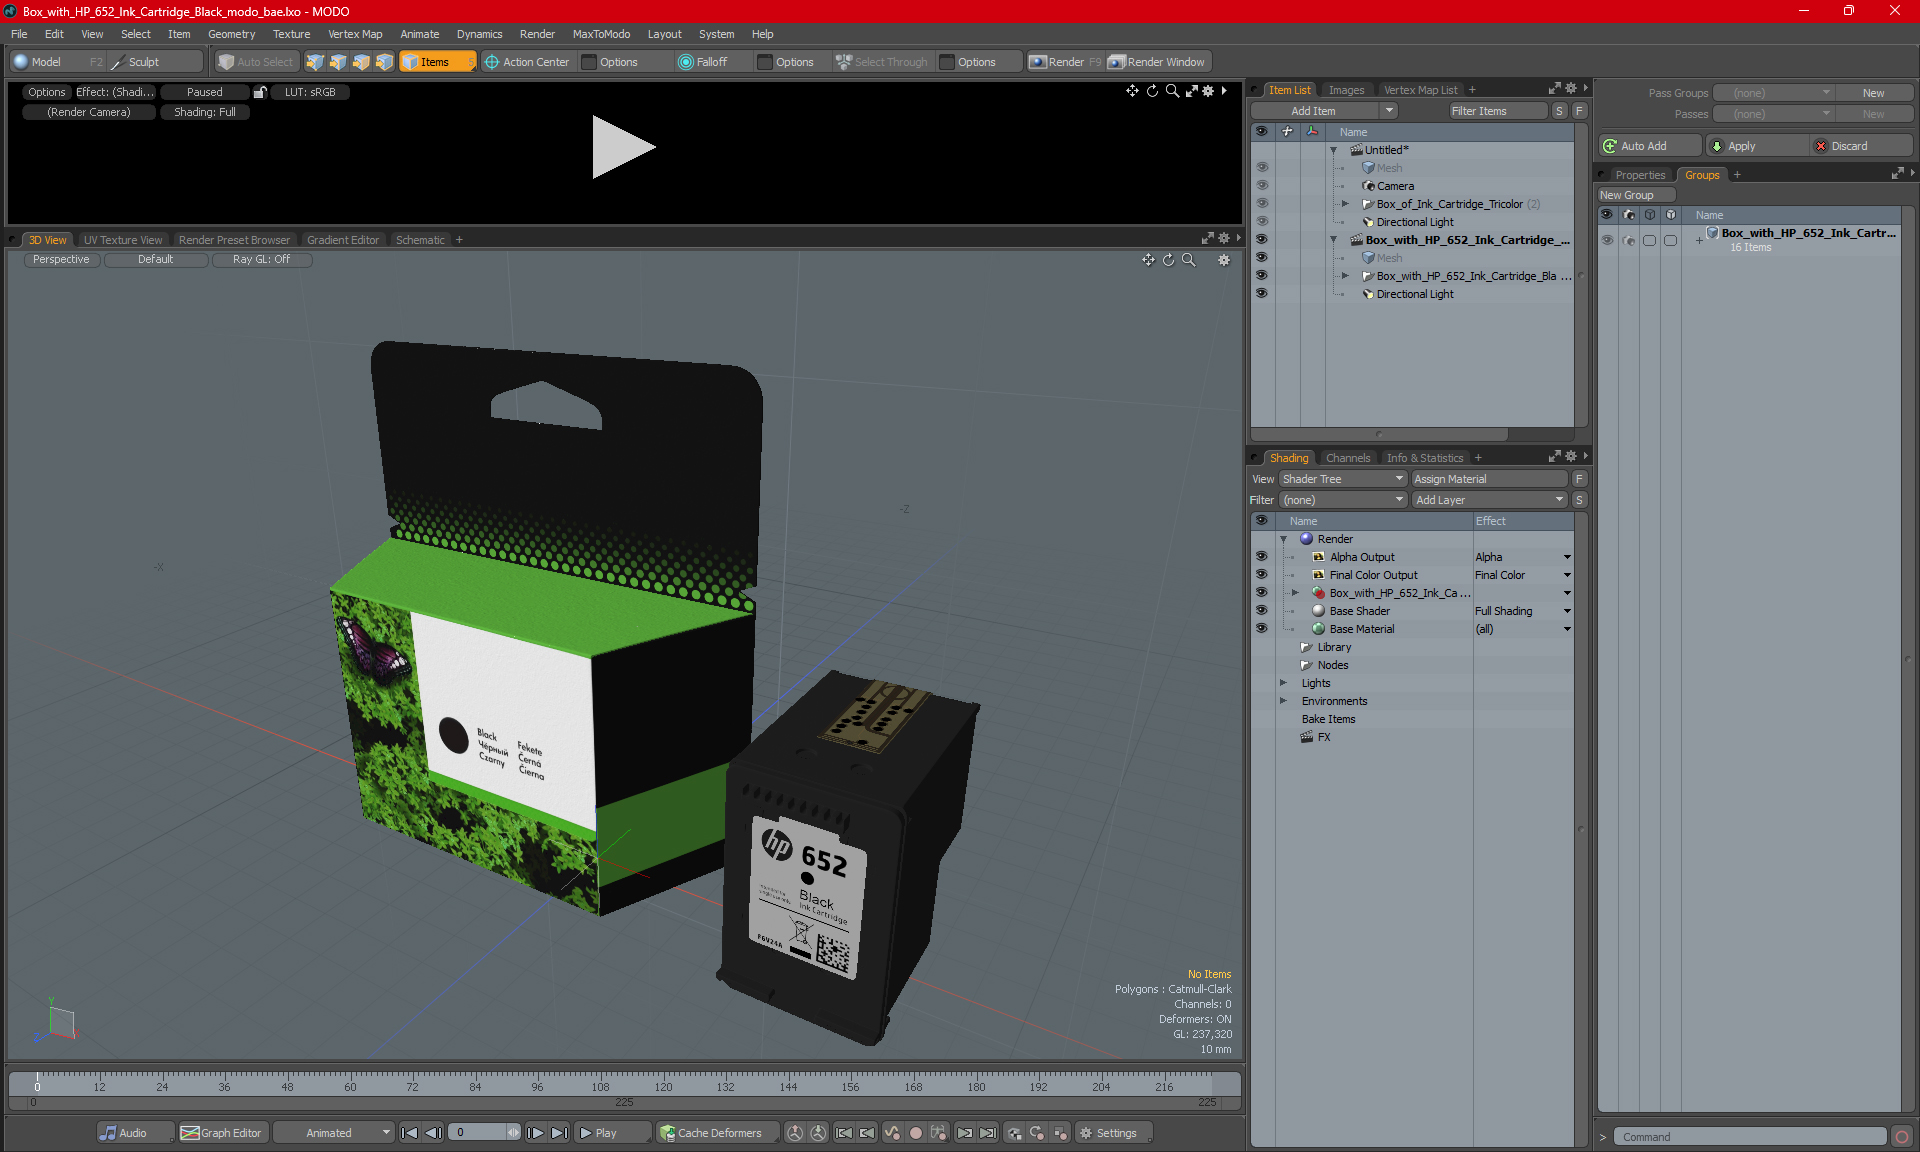Switch to UV Texture View tab

coord(122,240)
